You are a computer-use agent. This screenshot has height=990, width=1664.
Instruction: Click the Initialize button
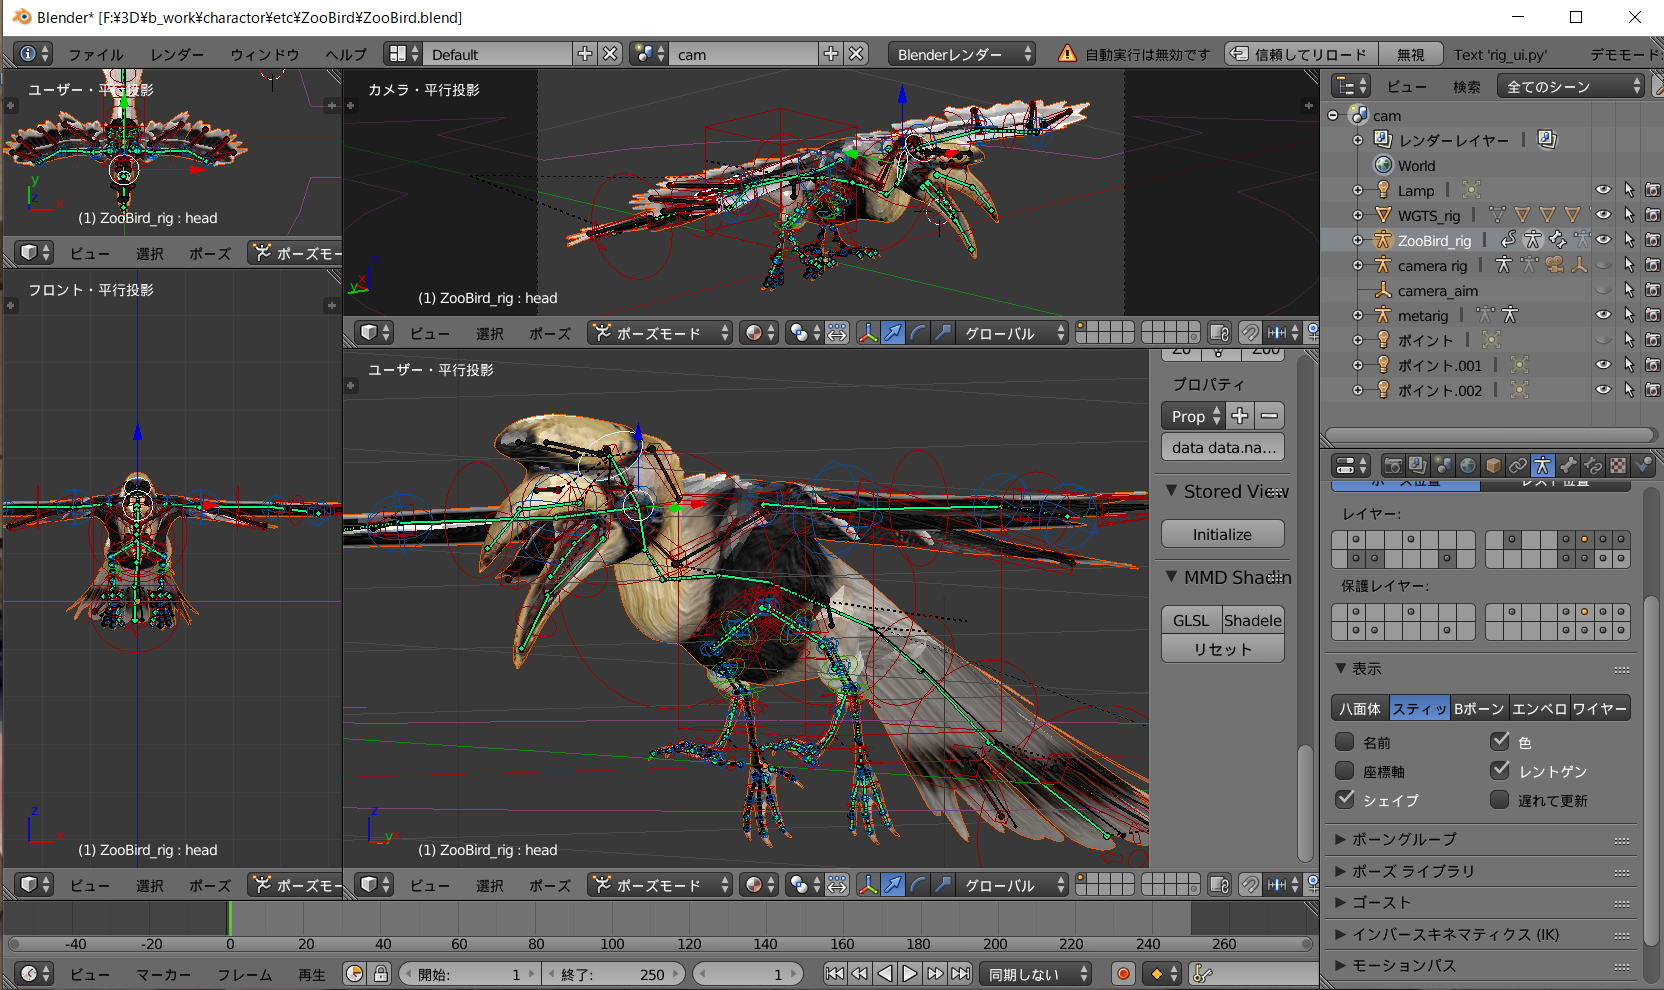tap(1221, 534)
